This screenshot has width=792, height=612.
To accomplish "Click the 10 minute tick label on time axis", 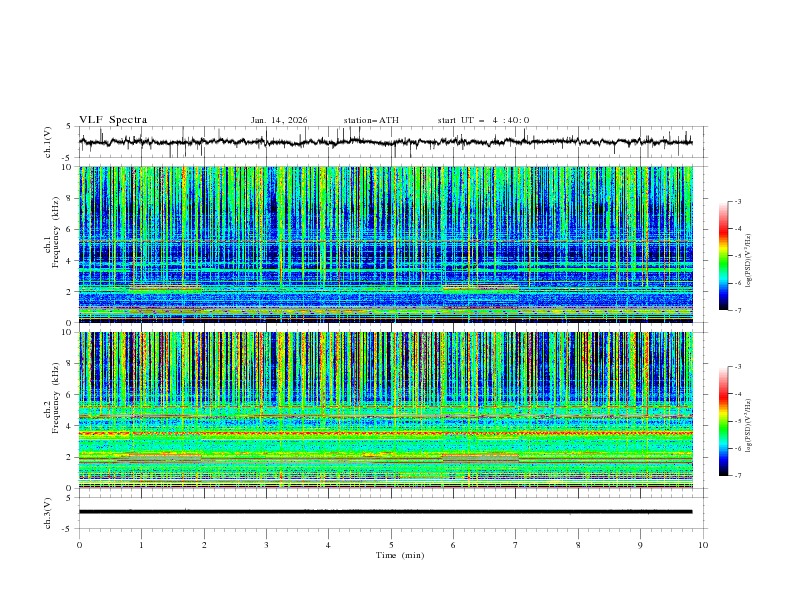I will (x=703, y=545).
